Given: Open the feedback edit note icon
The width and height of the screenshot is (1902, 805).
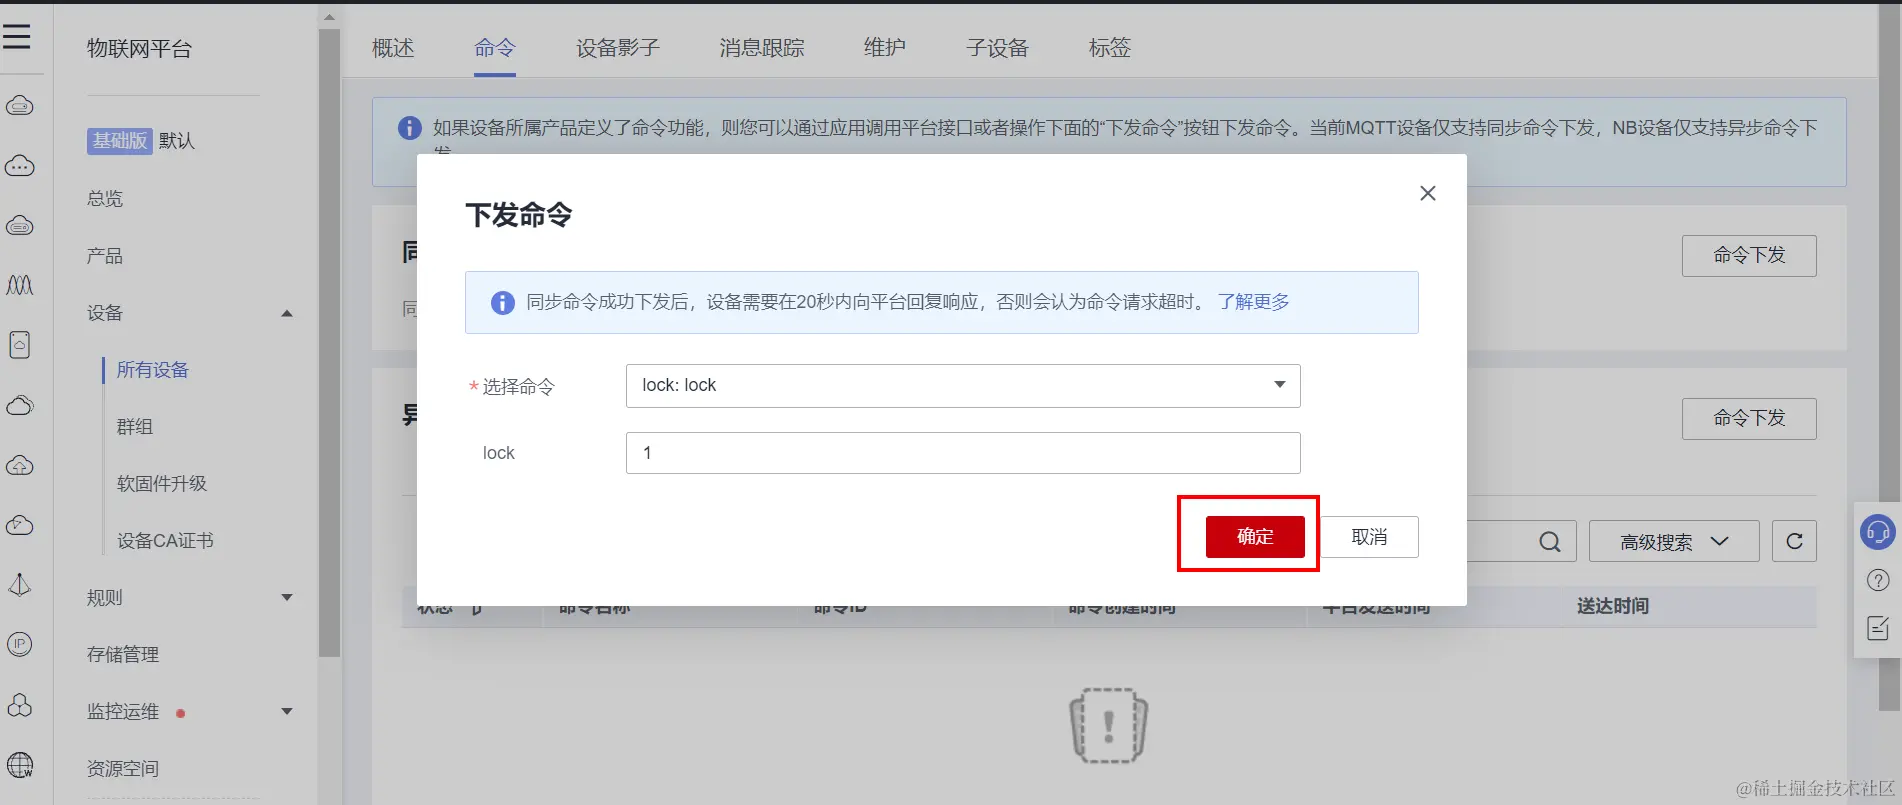Looking at the screenshot, I should (1878, 628).
